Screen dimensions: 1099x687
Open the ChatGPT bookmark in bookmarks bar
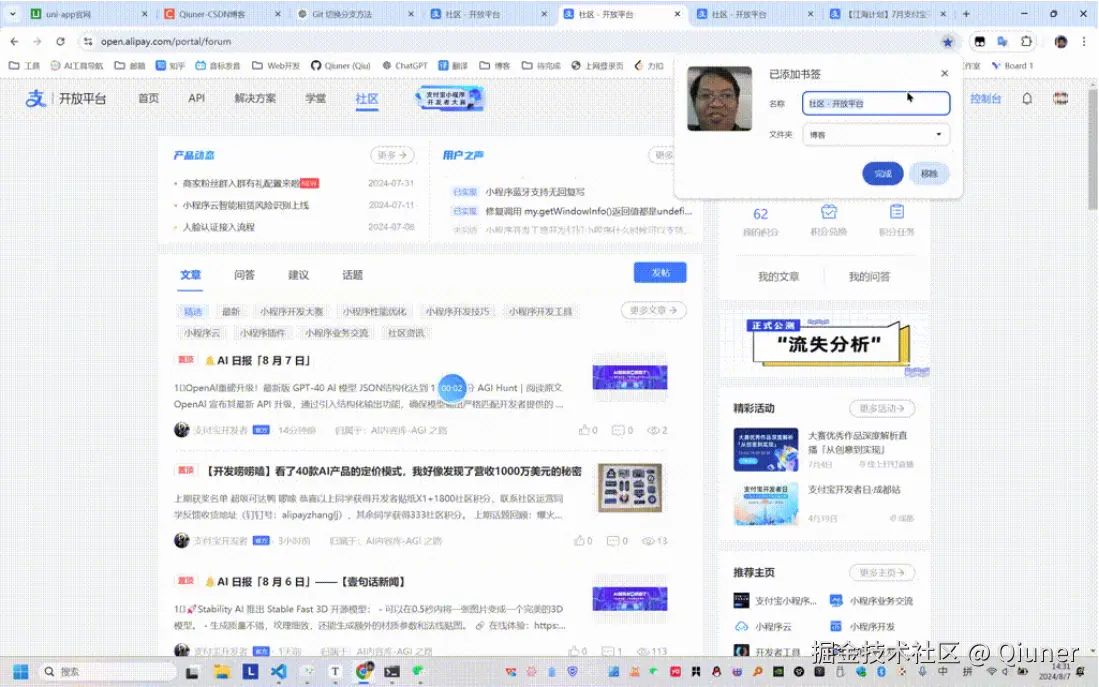click(x=404, y=66)
